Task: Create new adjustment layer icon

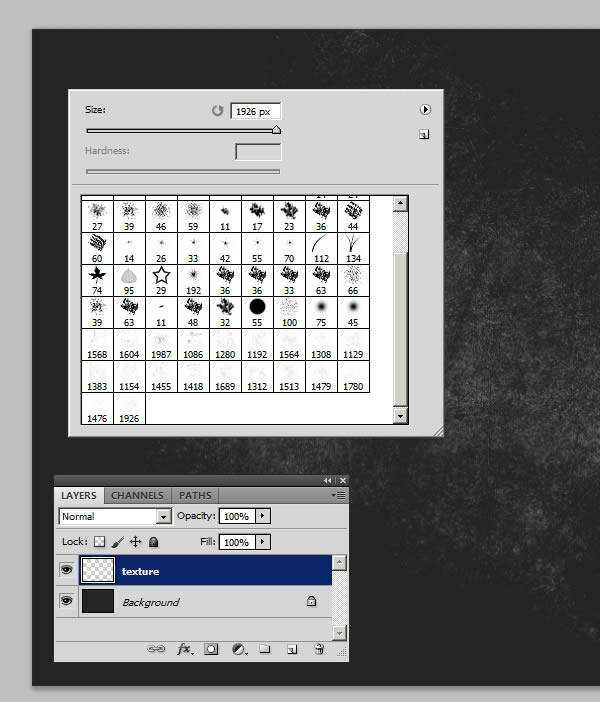Action: tap(239, 649)
